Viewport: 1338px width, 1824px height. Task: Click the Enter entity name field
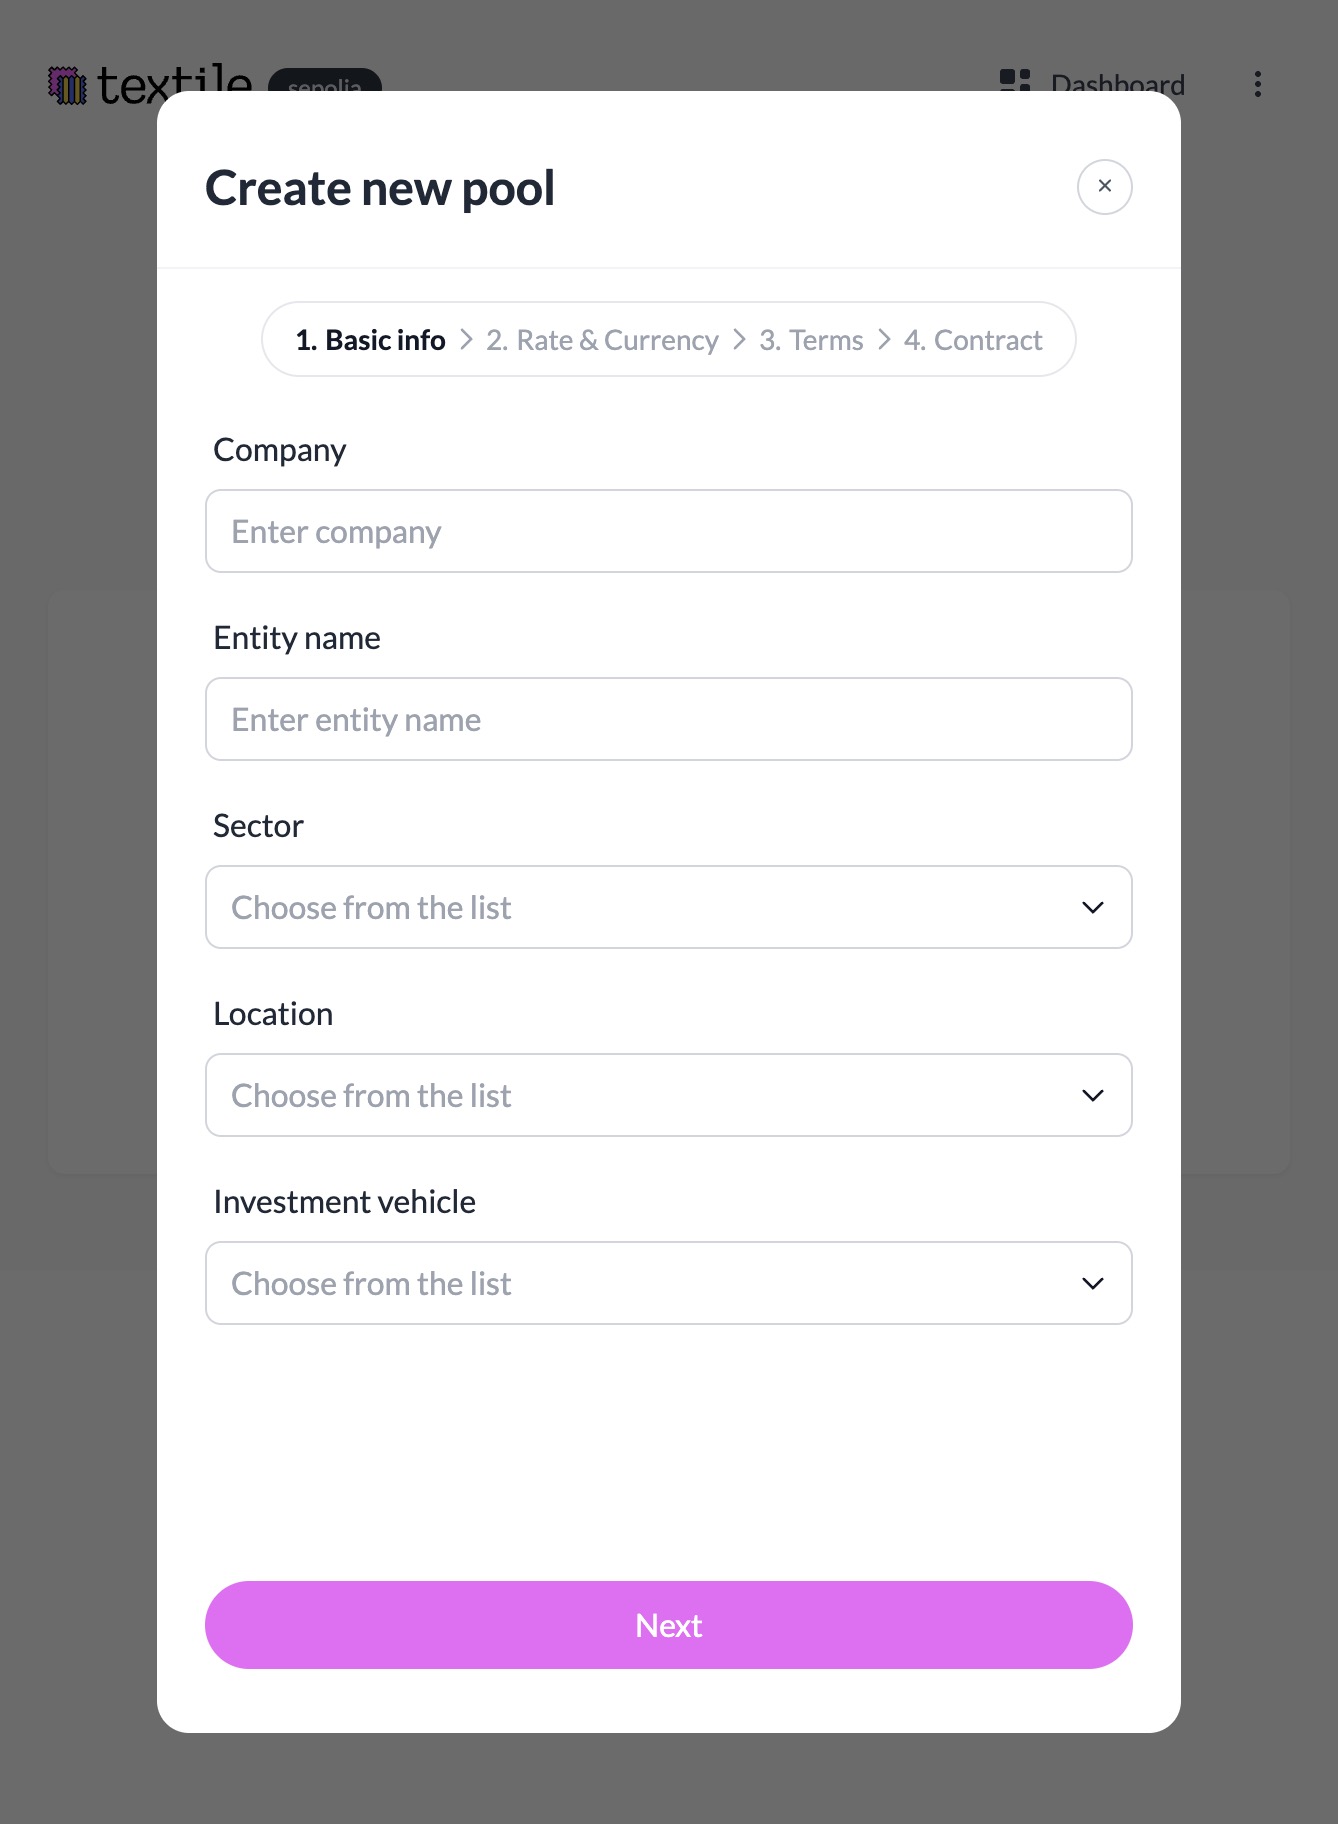tap(668, 719)
